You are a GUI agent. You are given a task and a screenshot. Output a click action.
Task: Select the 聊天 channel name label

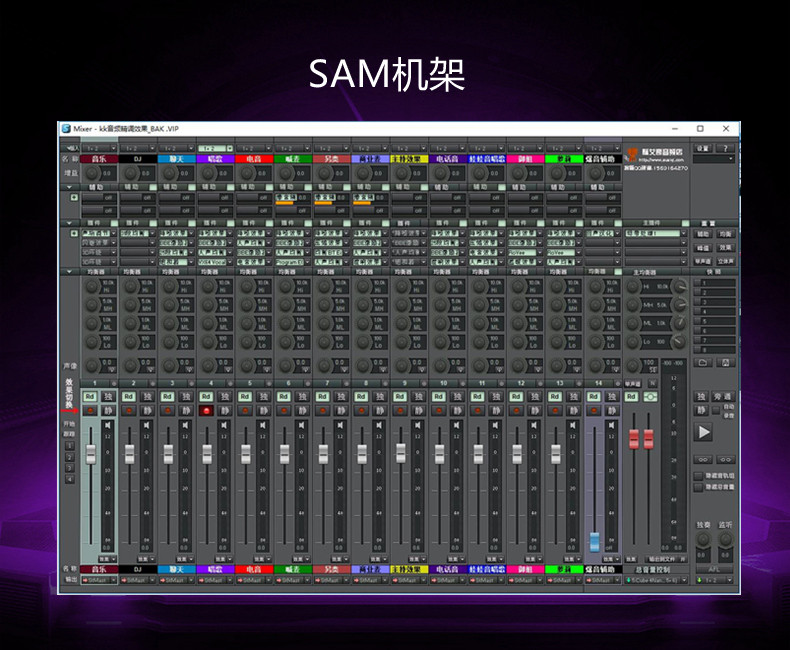coord(177,159)
